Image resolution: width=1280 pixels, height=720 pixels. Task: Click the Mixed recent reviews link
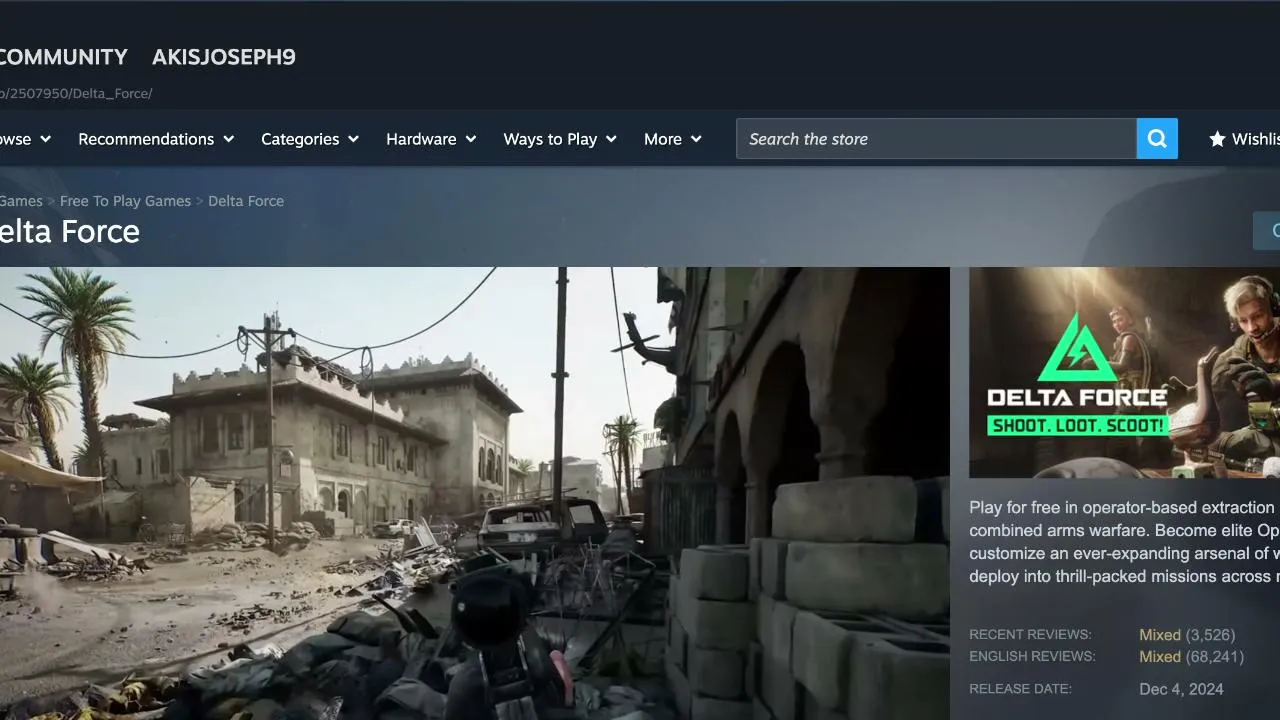pos(1160,635)
